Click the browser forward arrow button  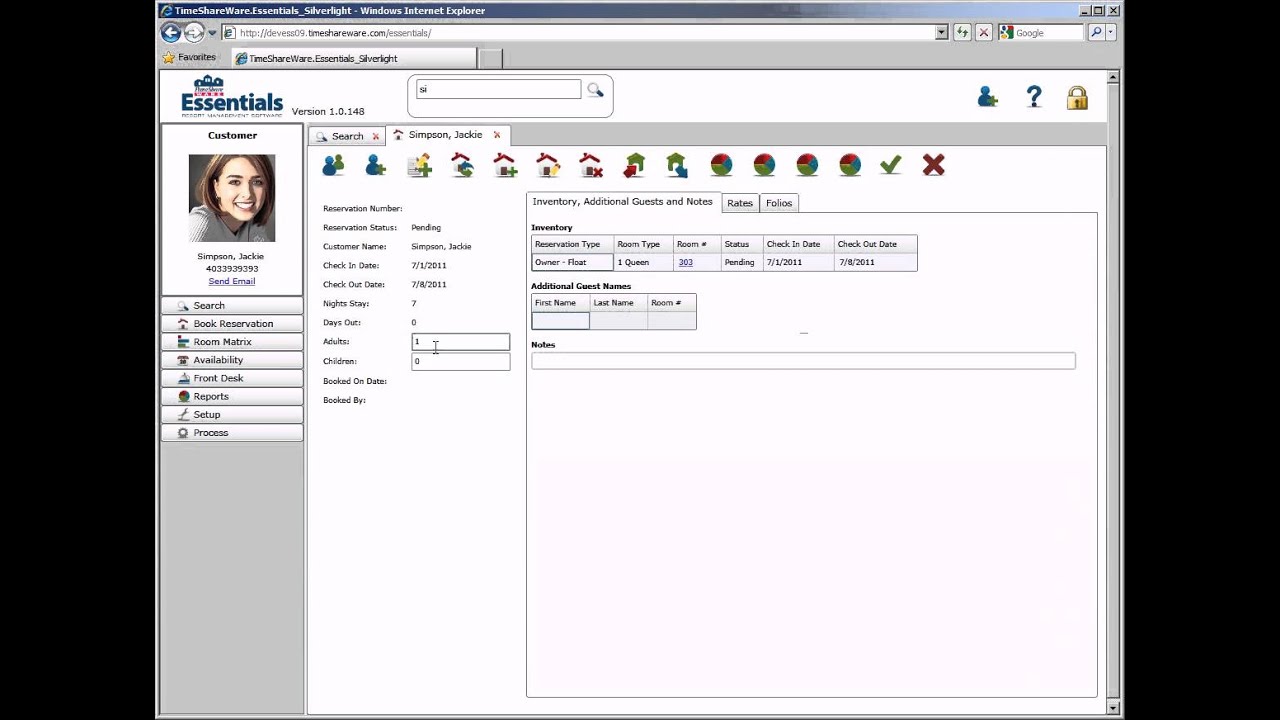point(194,32)
